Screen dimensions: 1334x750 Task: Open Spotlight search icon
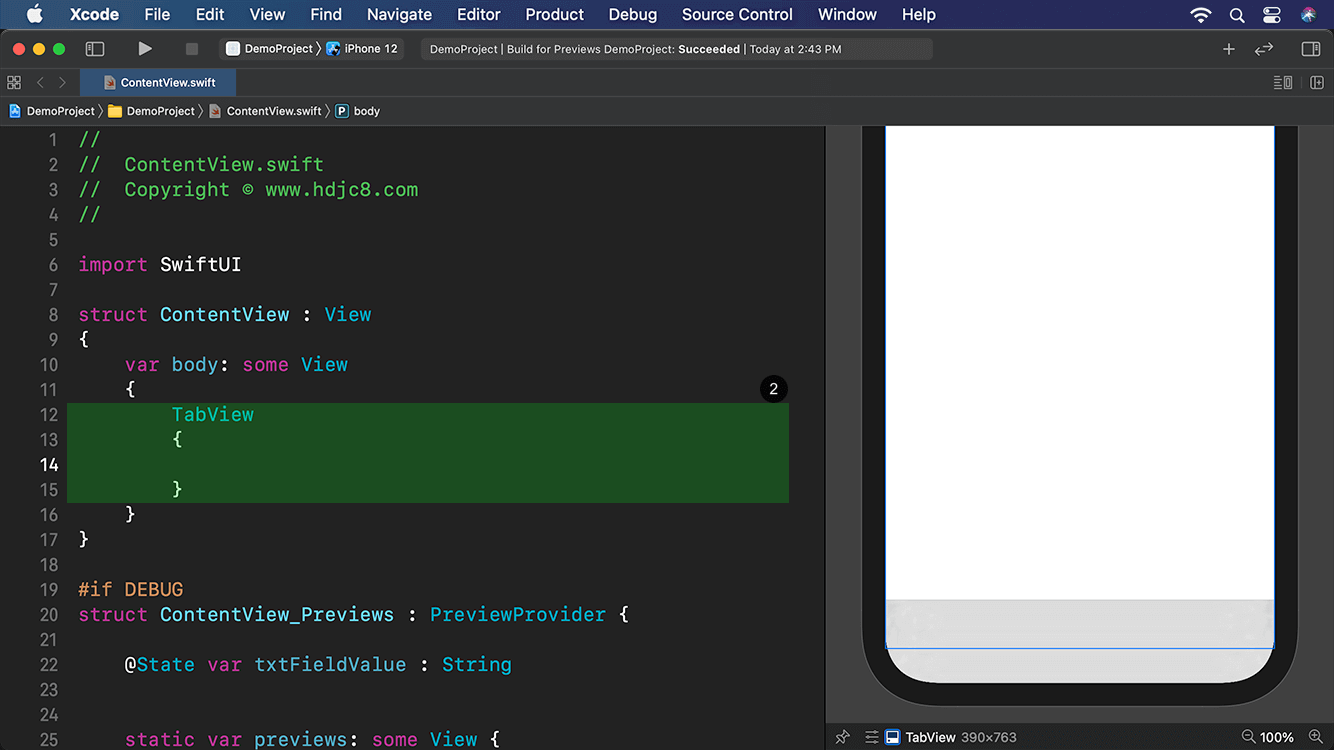click(1237, 14)
